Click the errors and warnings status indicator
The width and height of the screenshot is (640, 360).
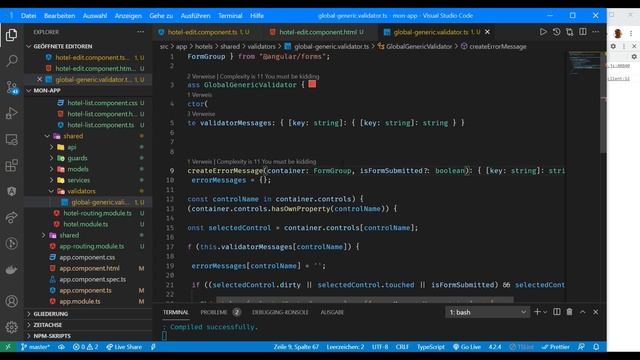click(x=85, y=347)
